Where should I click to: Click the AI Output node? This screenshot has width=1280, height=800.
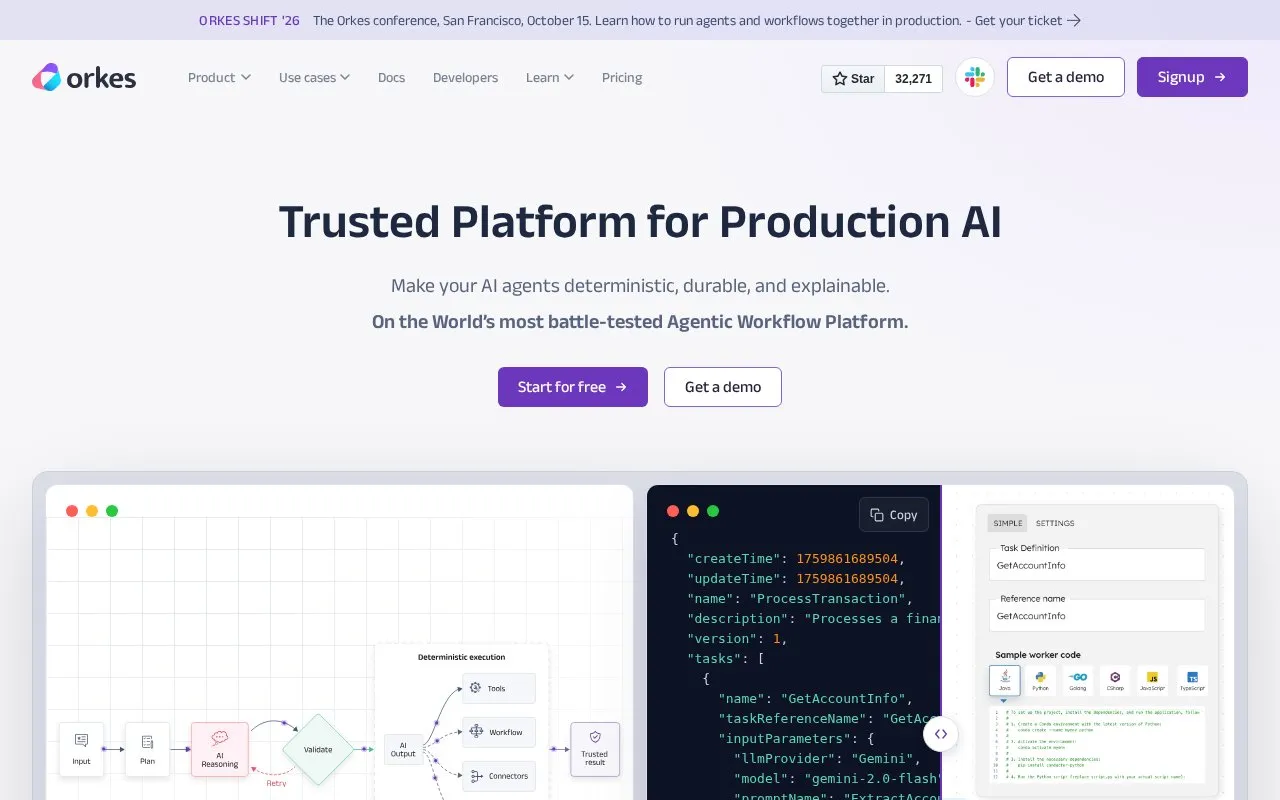(403, 749)
